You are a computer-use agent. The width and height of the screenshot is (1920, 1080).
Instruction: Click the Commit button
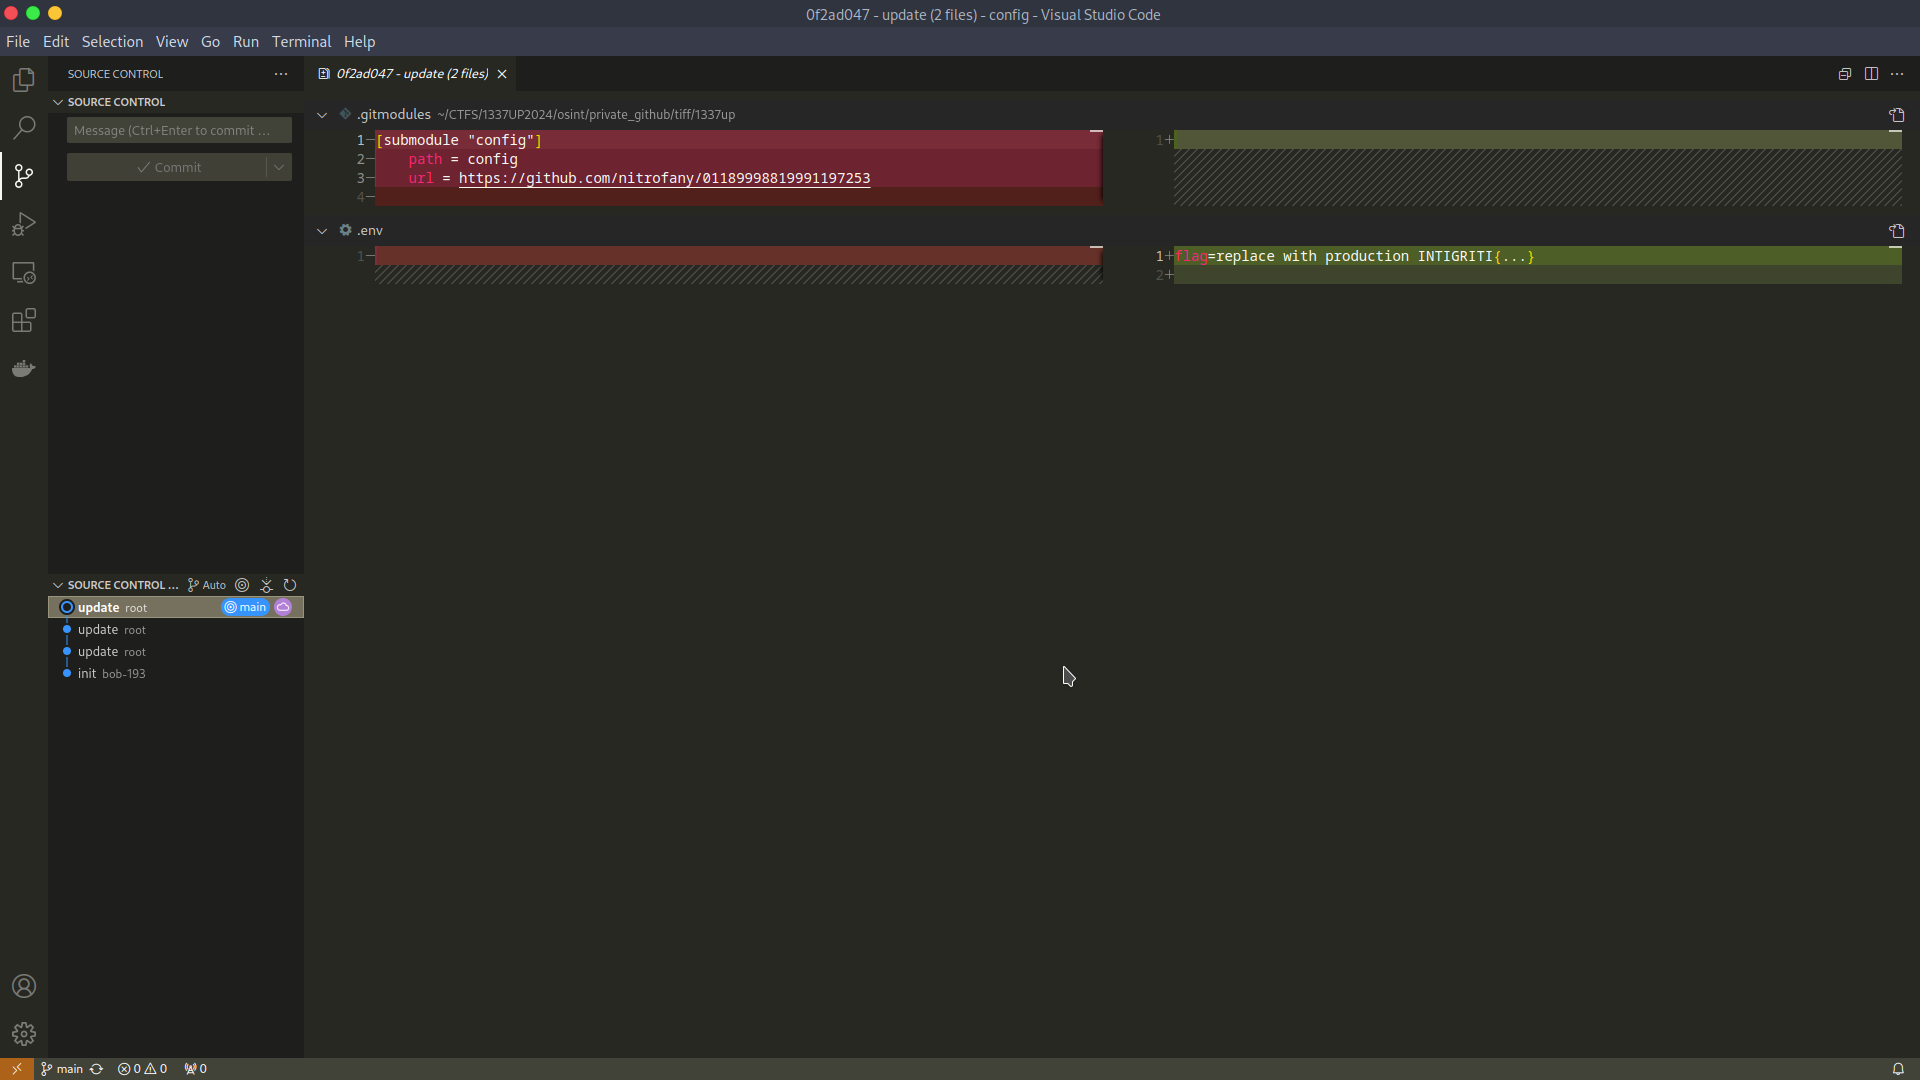point(168,167)
